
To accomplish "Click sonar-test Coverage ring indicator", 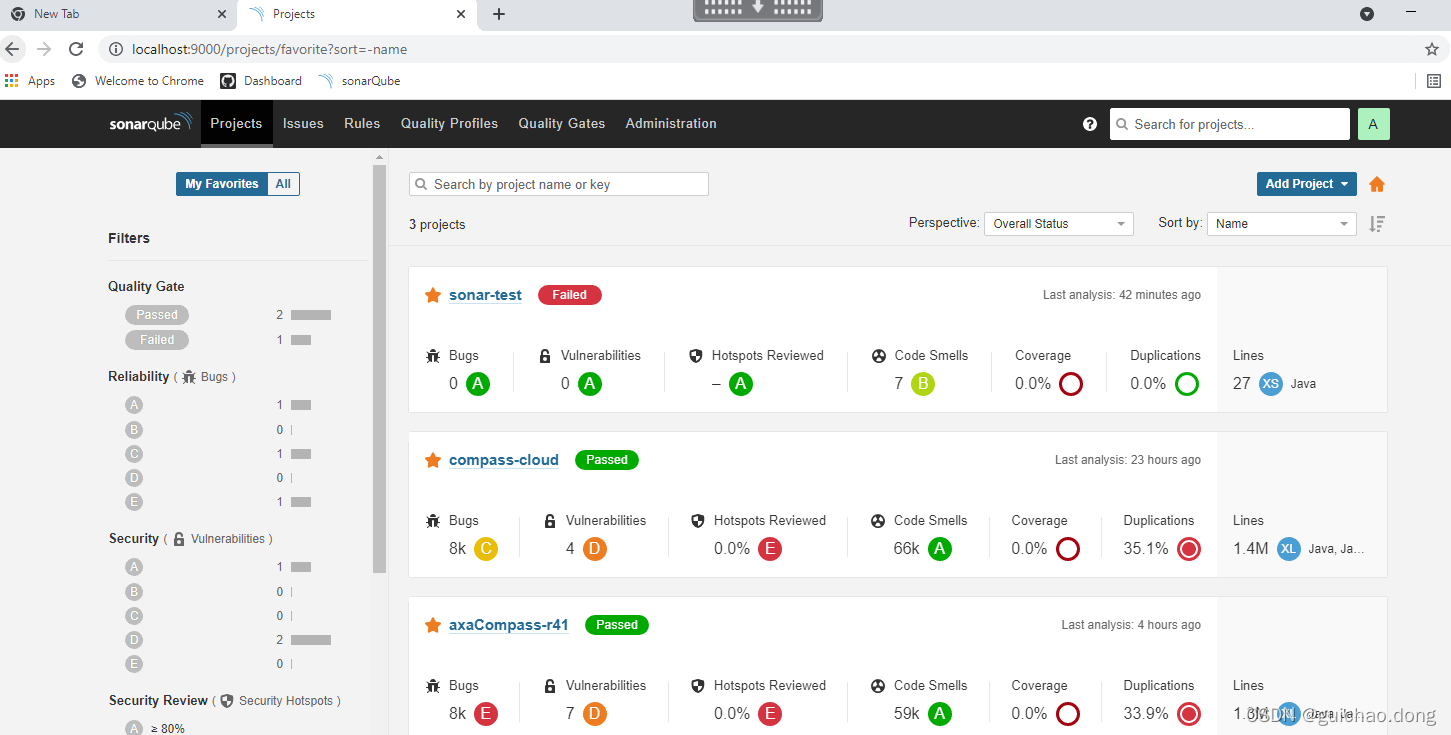I will [x=1071, y=383].
